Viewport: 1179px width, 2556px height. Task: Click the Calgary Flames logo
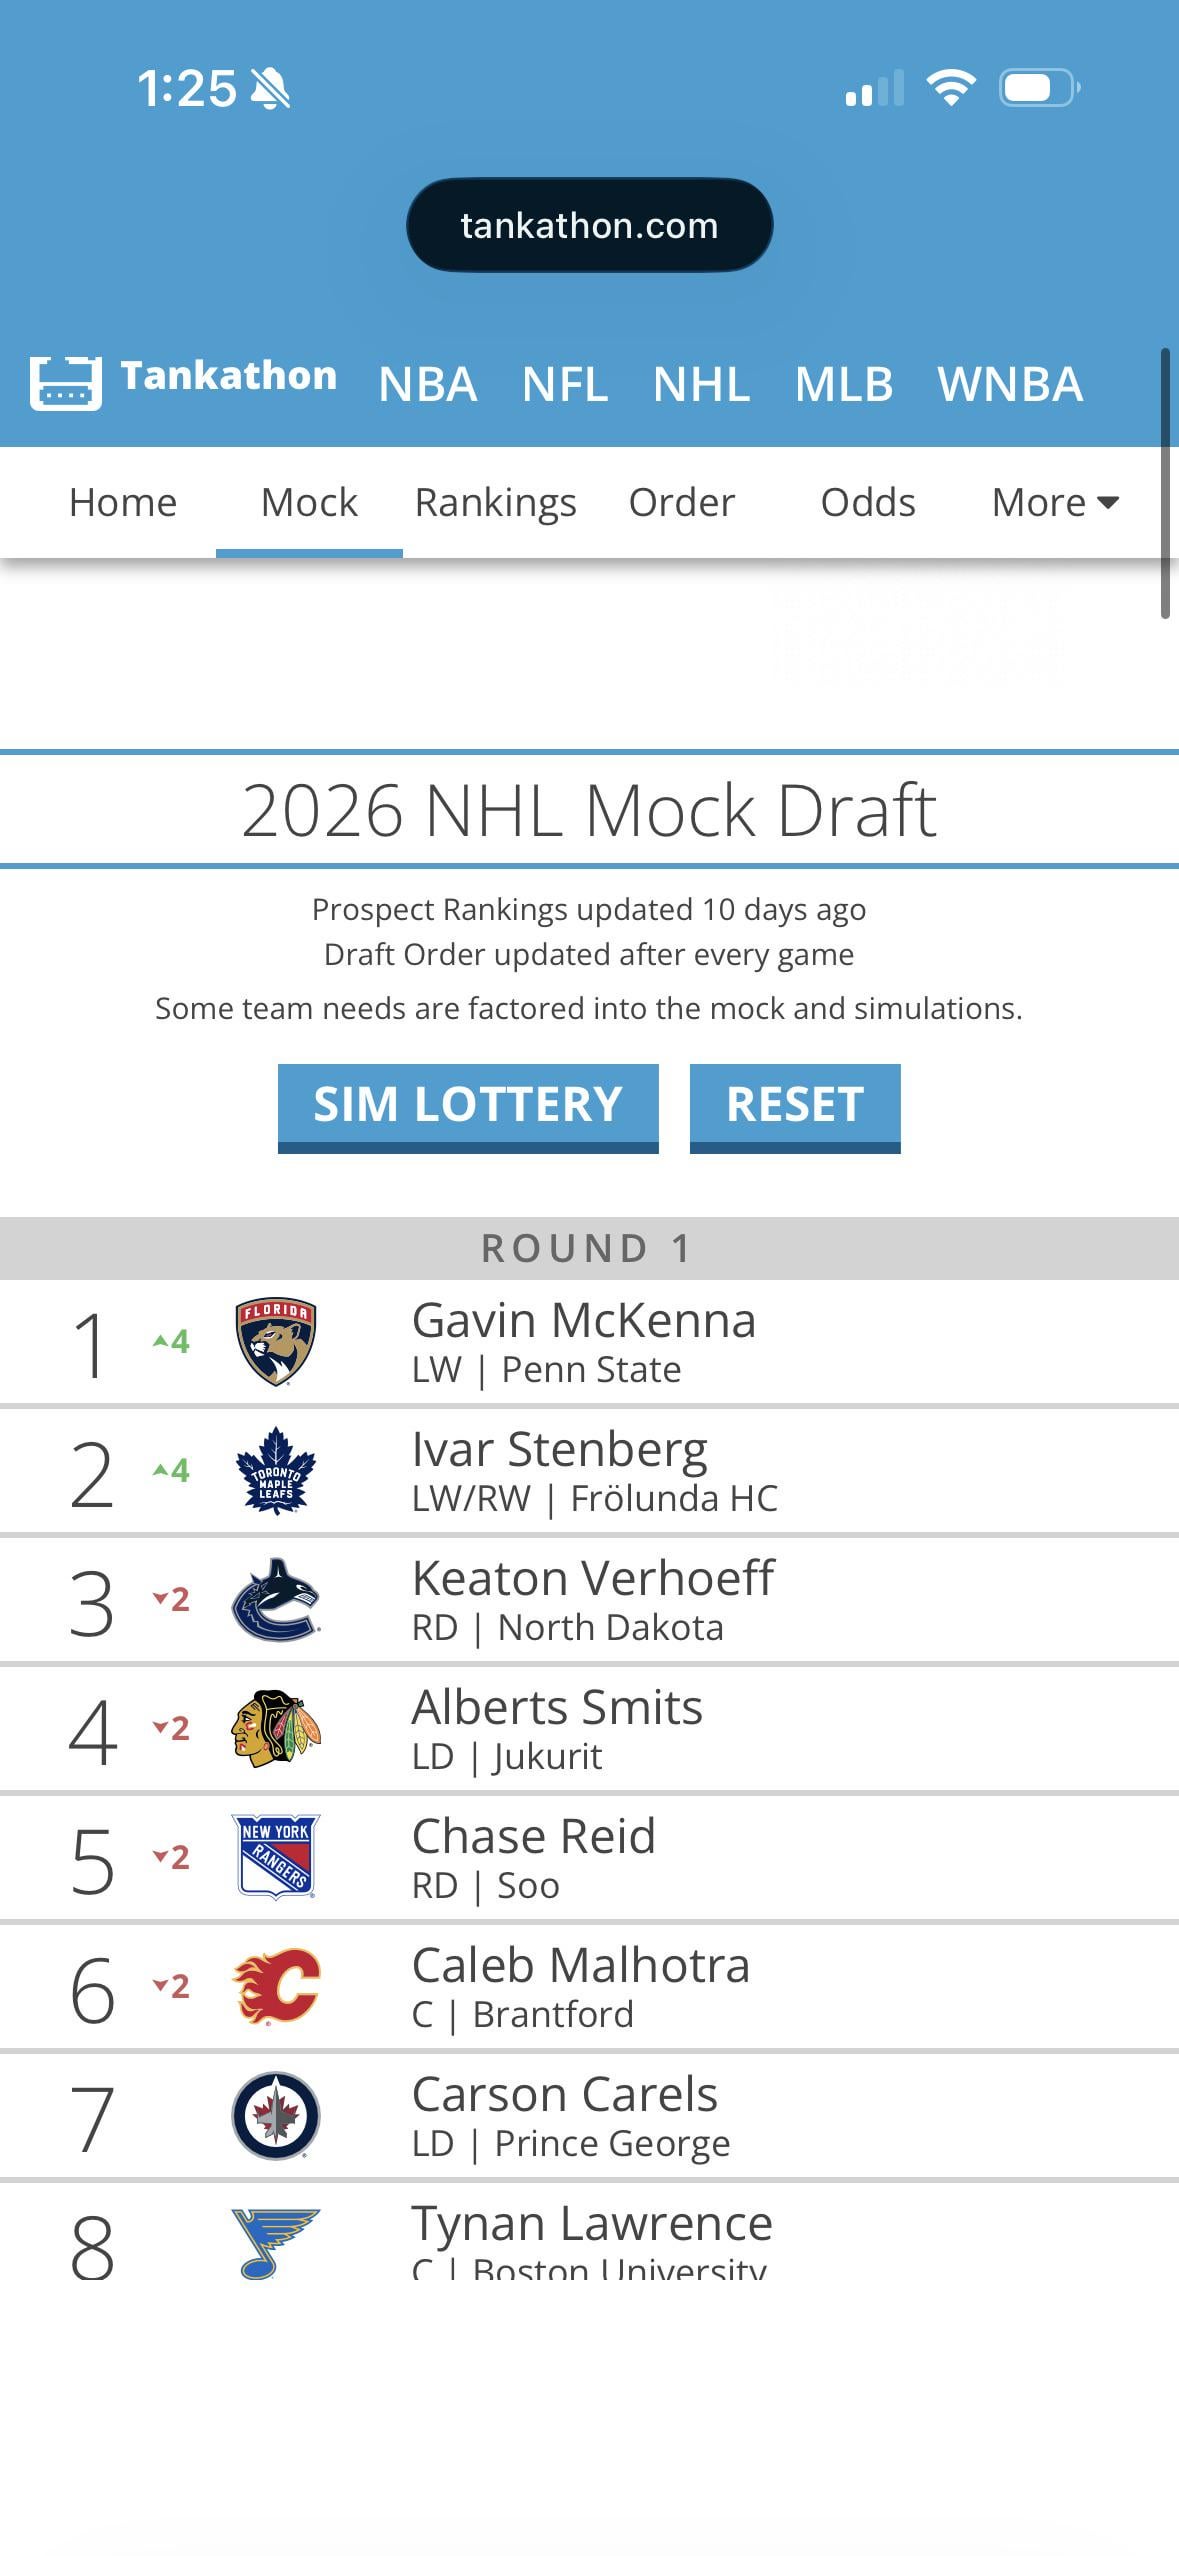pos(276,1986)
